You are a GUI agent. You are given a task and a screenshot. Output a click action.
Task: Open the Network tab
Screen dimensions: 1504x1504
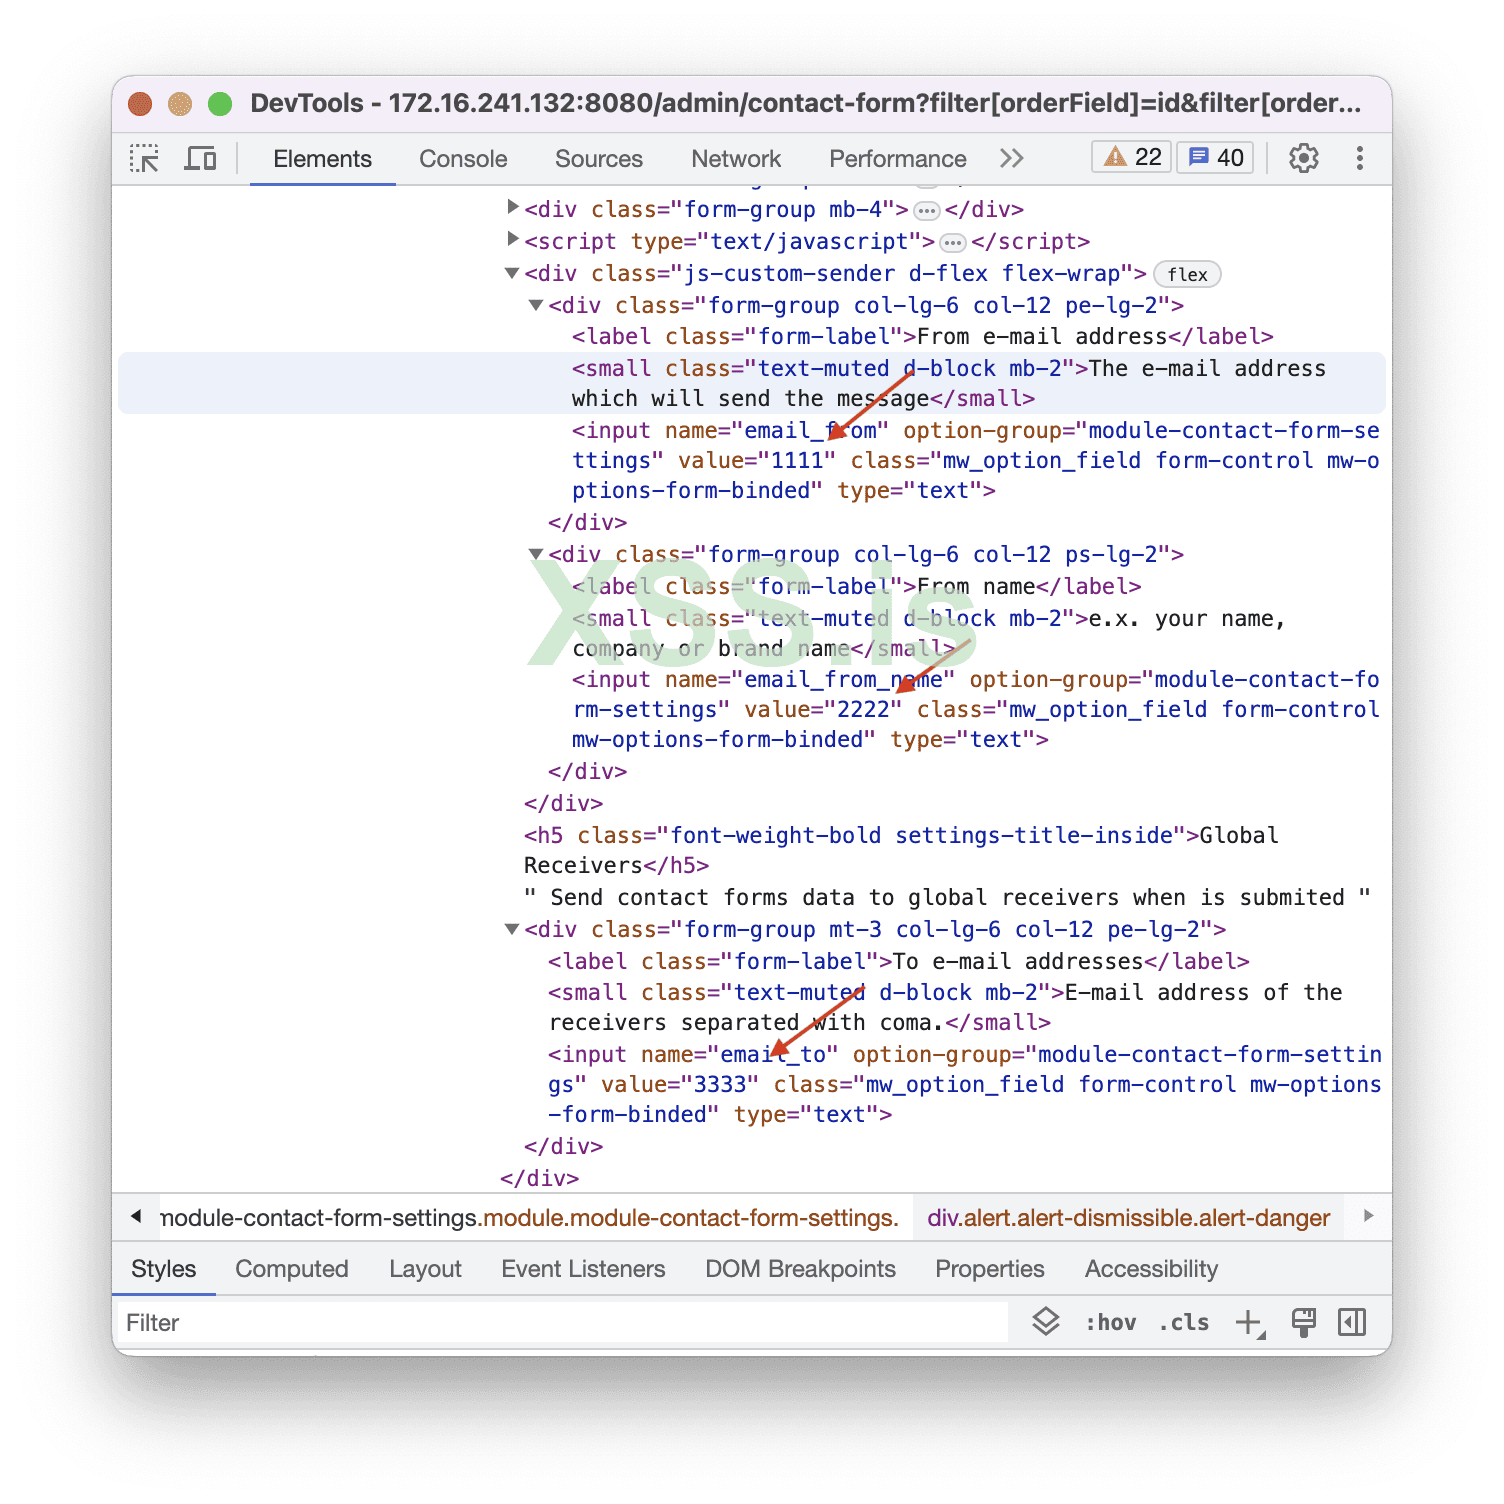[x=736, y=158]
